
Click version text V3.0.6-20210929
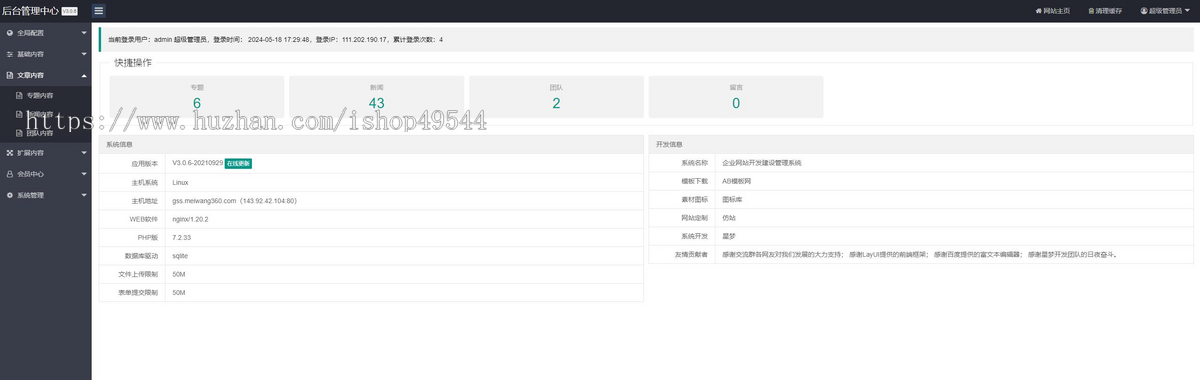coord(197,162)
